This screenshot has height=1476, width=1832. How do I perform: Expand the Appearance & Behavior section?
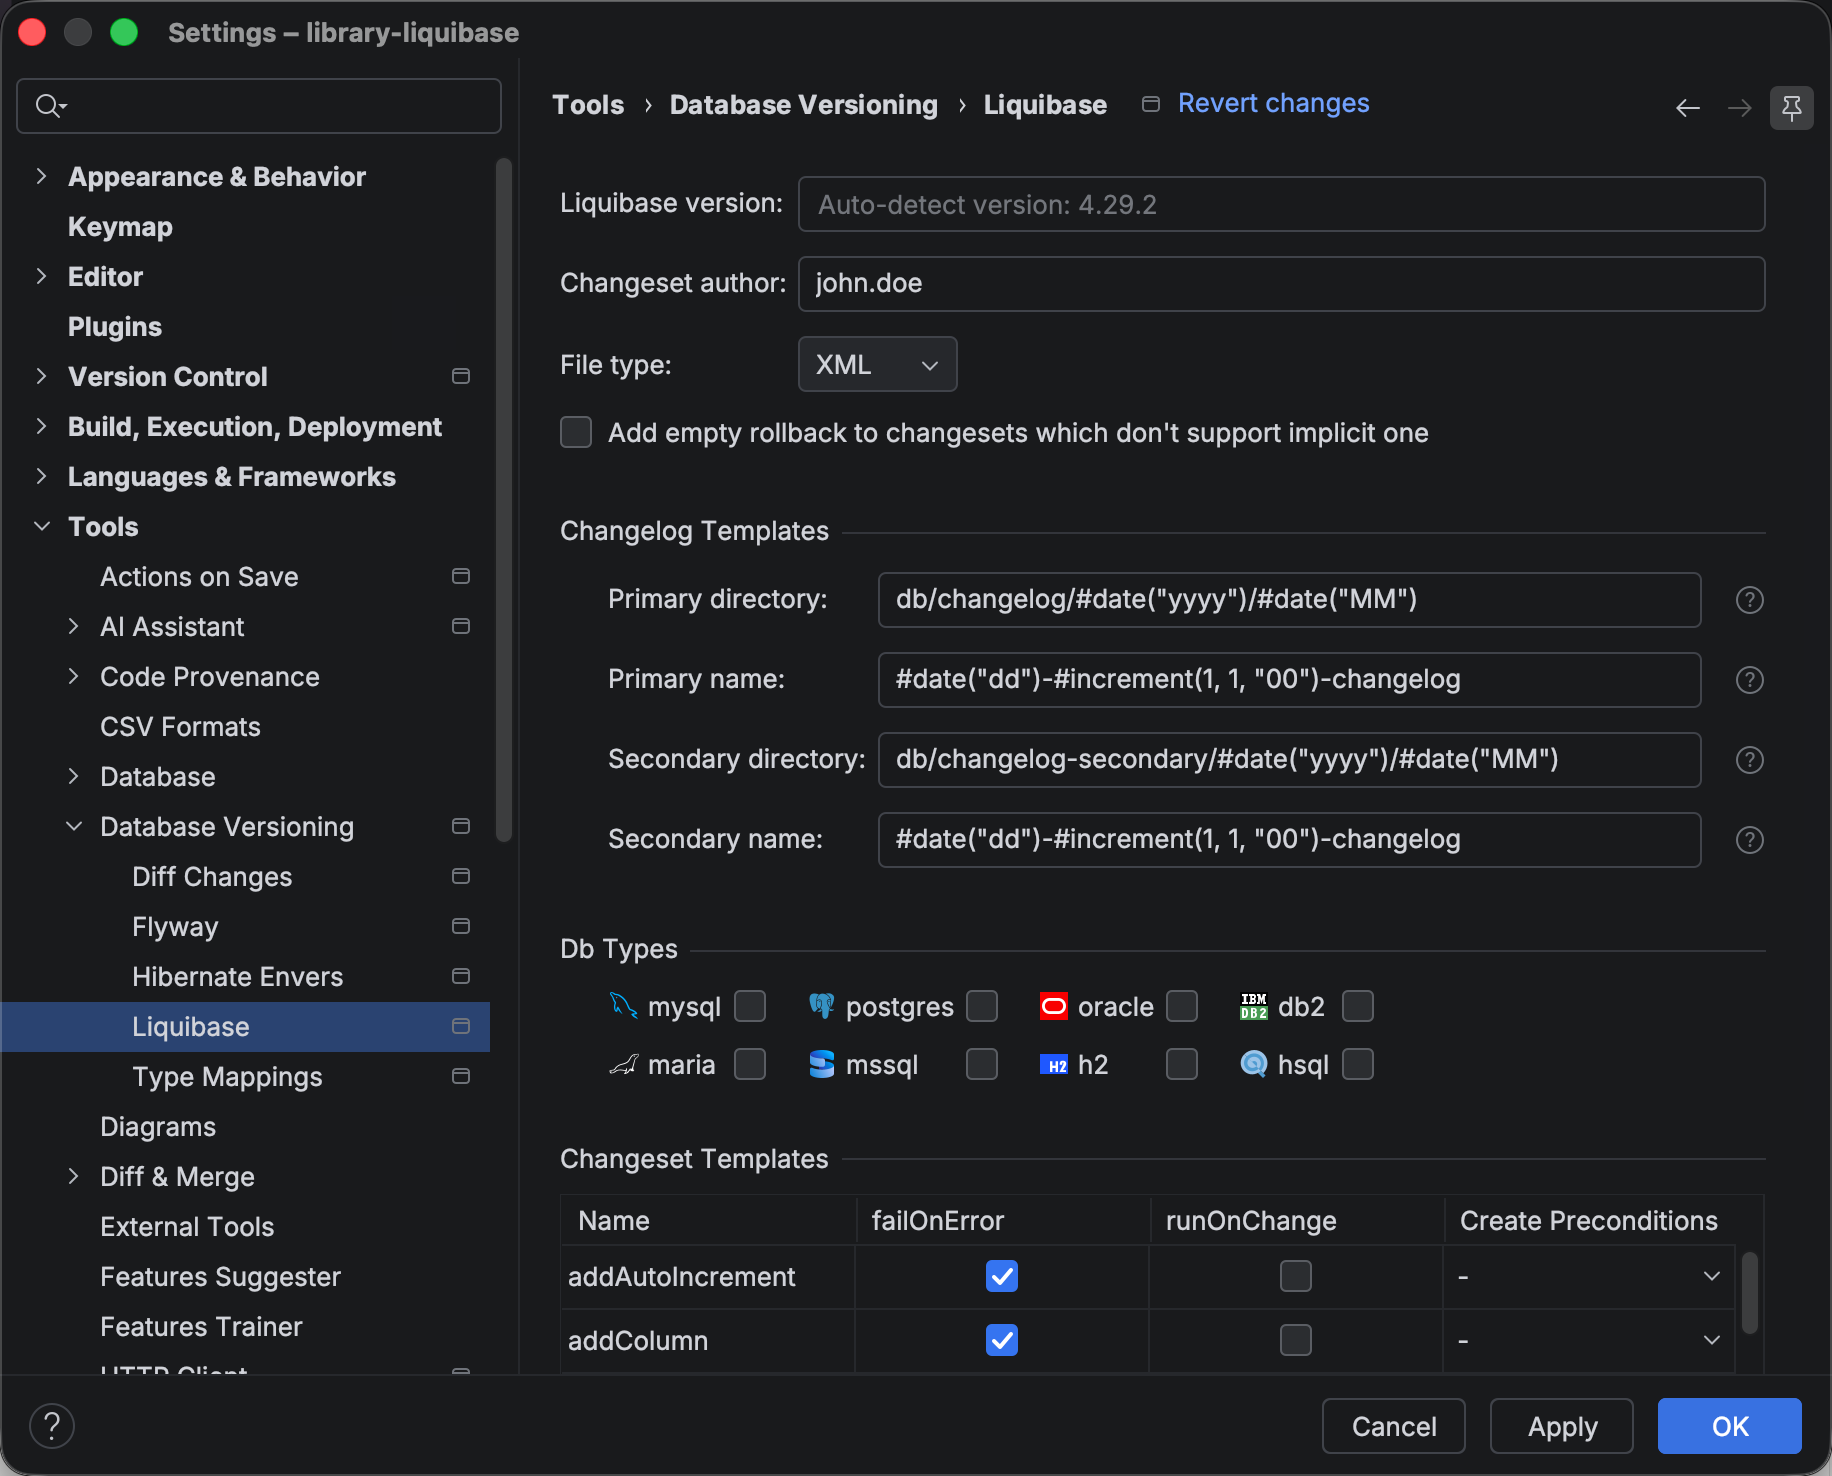(41, 176)
